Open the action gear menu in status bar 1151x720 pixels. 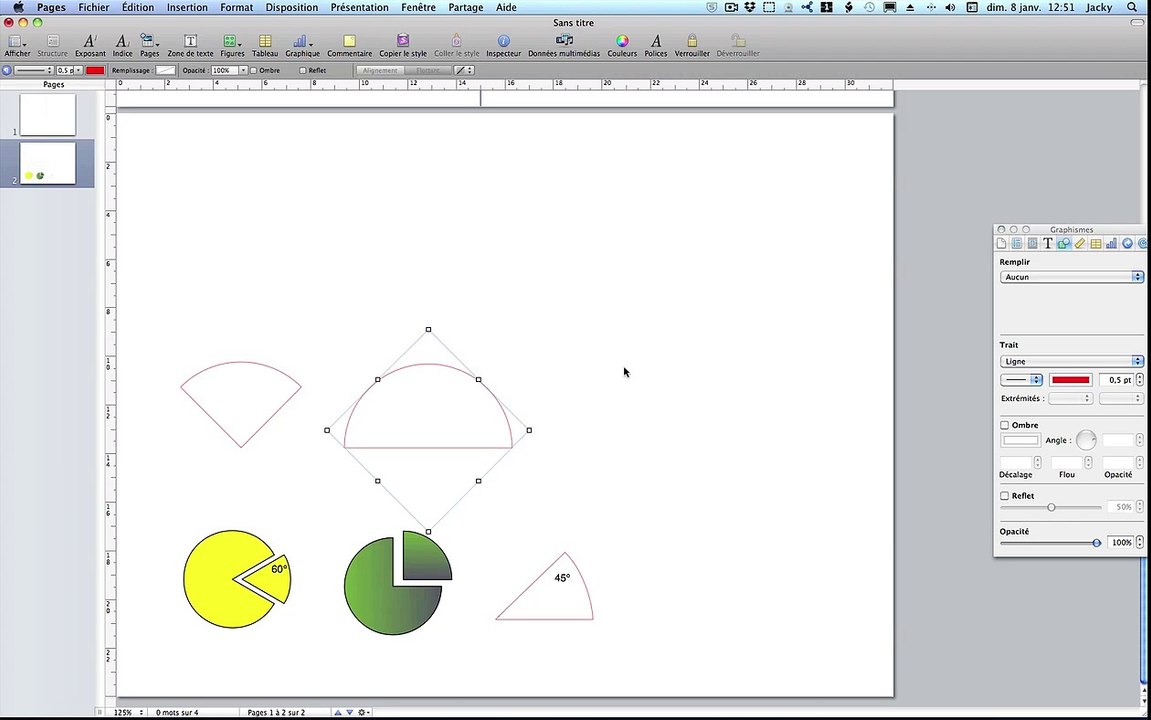(x=363, y=712)
